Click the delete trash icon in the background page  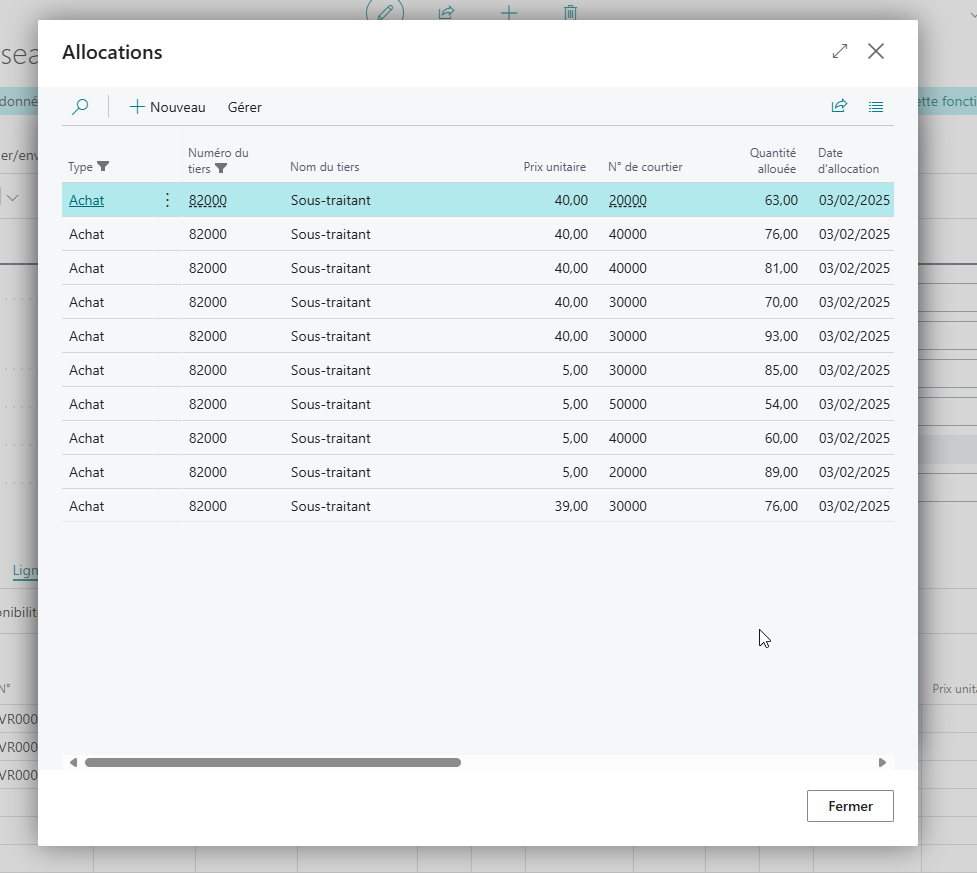click(x=570, y=12)
